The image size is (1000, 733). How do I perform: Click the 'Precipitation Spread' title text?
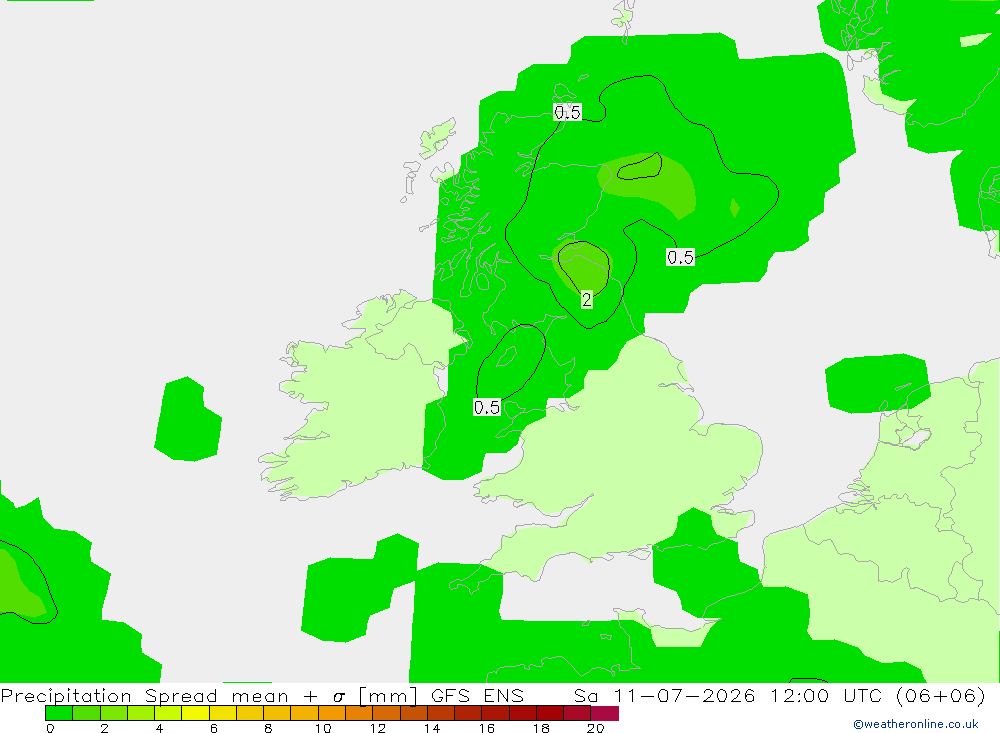pyautogui.click(x=109, y=695)
